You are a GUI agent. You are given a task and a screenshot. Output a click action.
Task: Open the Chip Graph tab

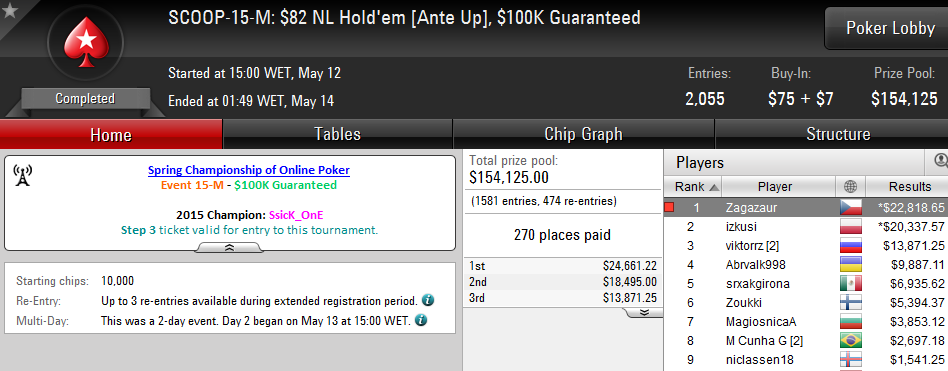(583, 134)
